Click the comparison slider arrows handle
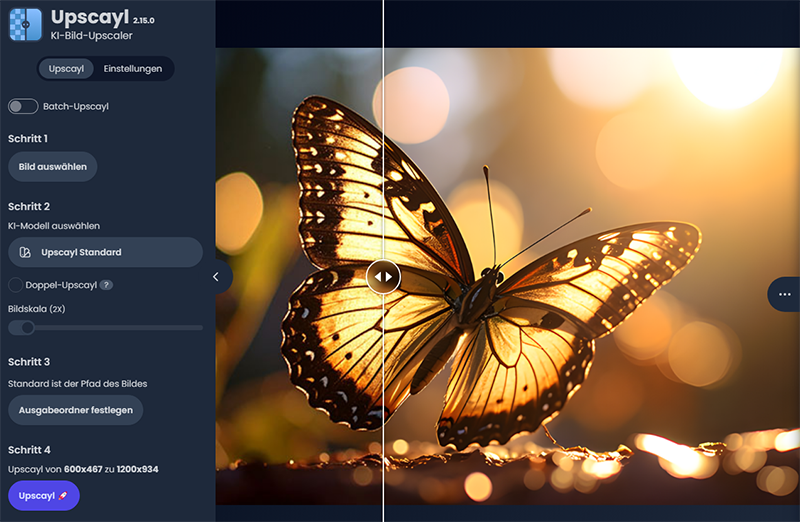The height and width of the screenshot is (522, 800). click(383, 277)
